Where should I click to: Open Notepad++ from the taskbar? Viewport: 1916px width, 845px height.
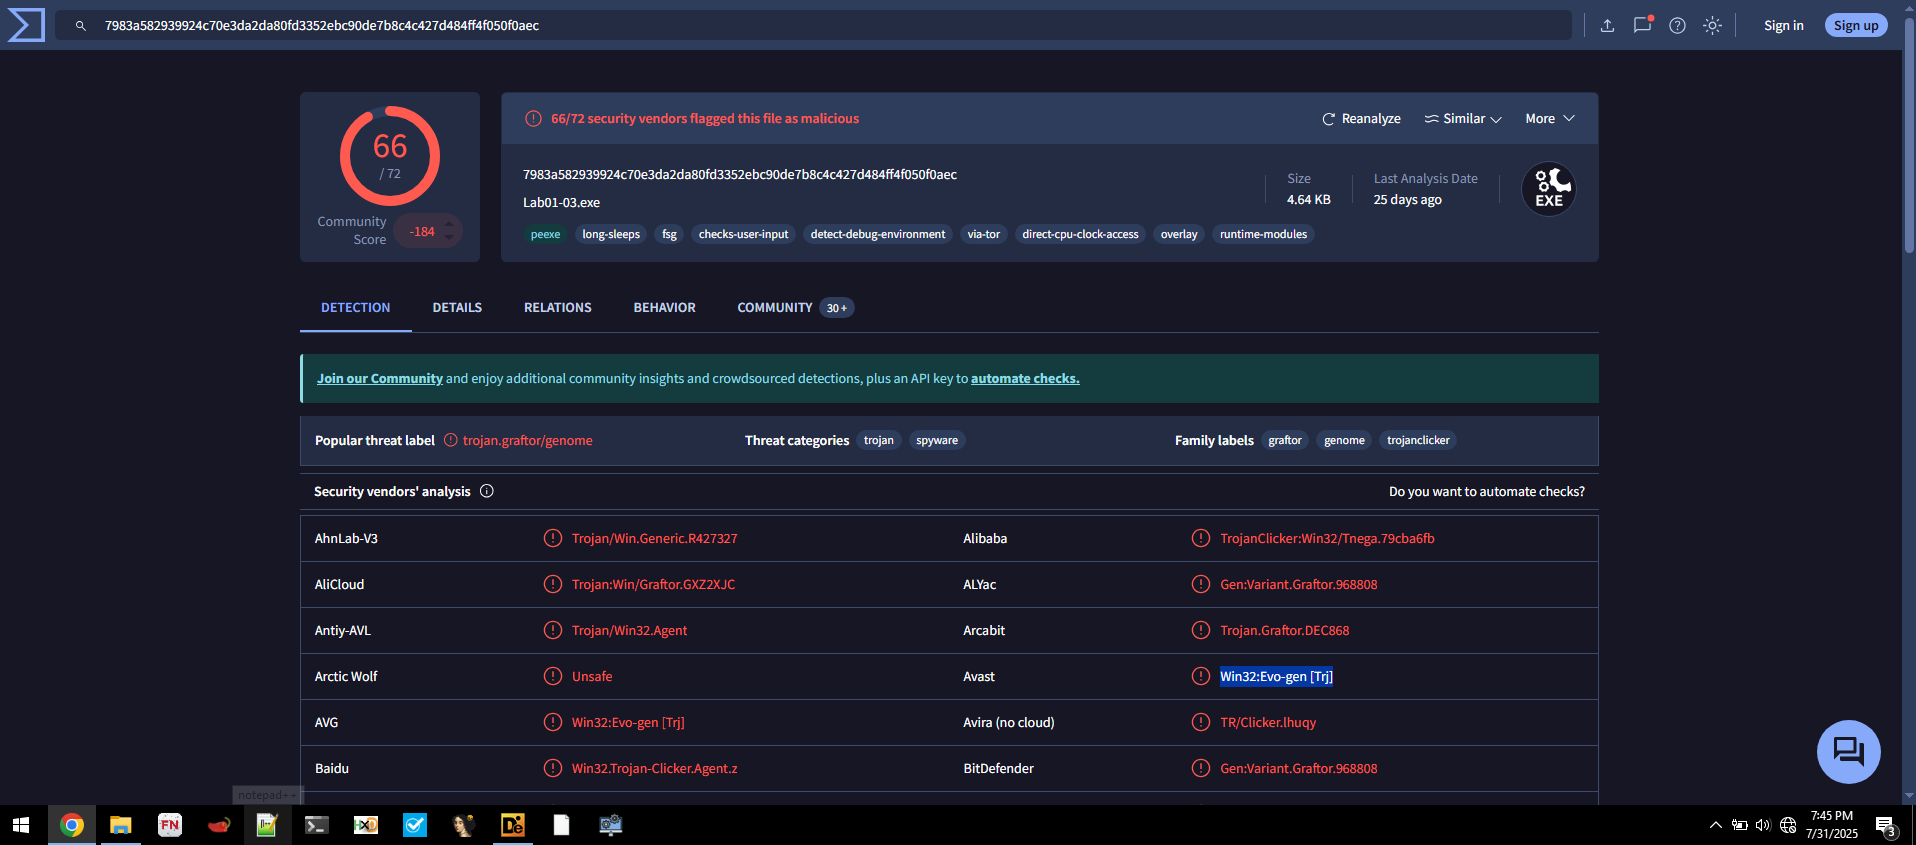(267, 825)
